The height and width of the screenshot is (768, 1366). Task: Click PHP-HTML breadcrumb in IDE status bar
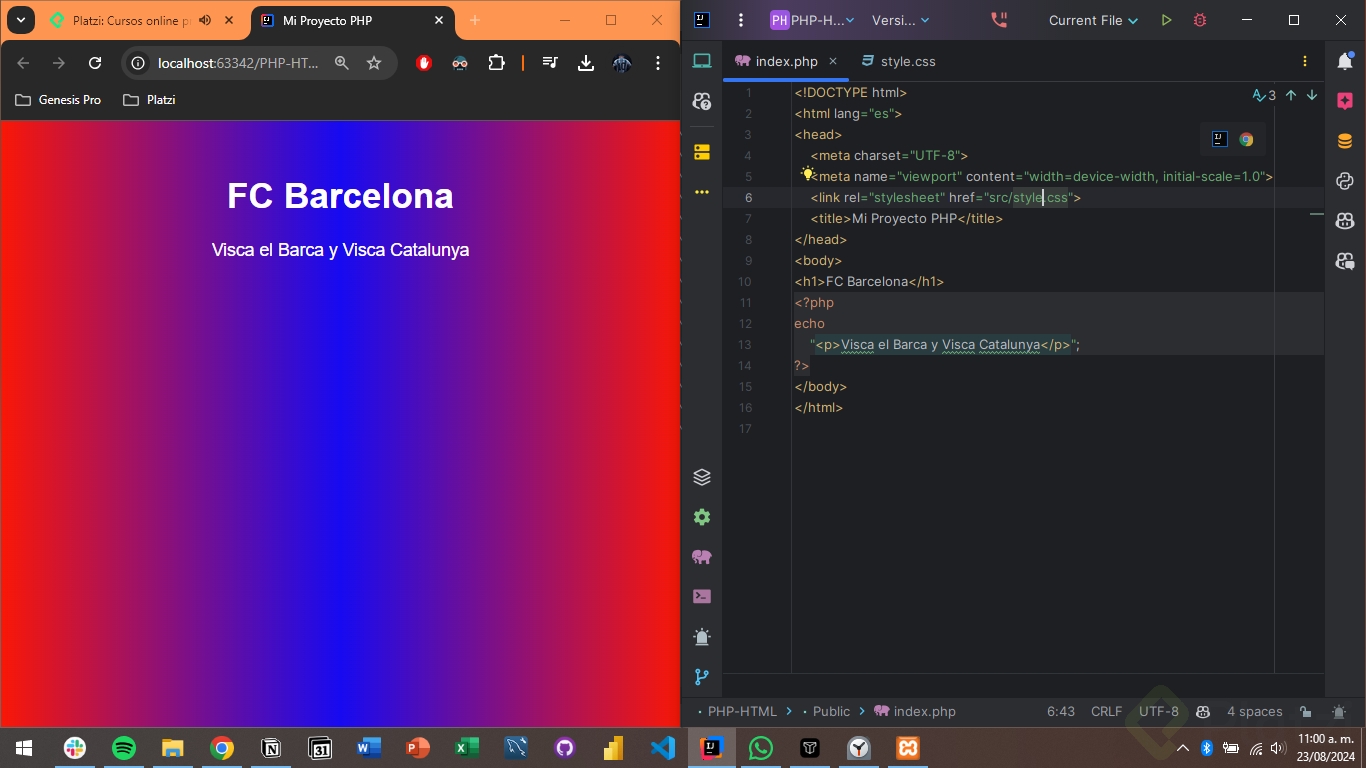tap(742, 712)
